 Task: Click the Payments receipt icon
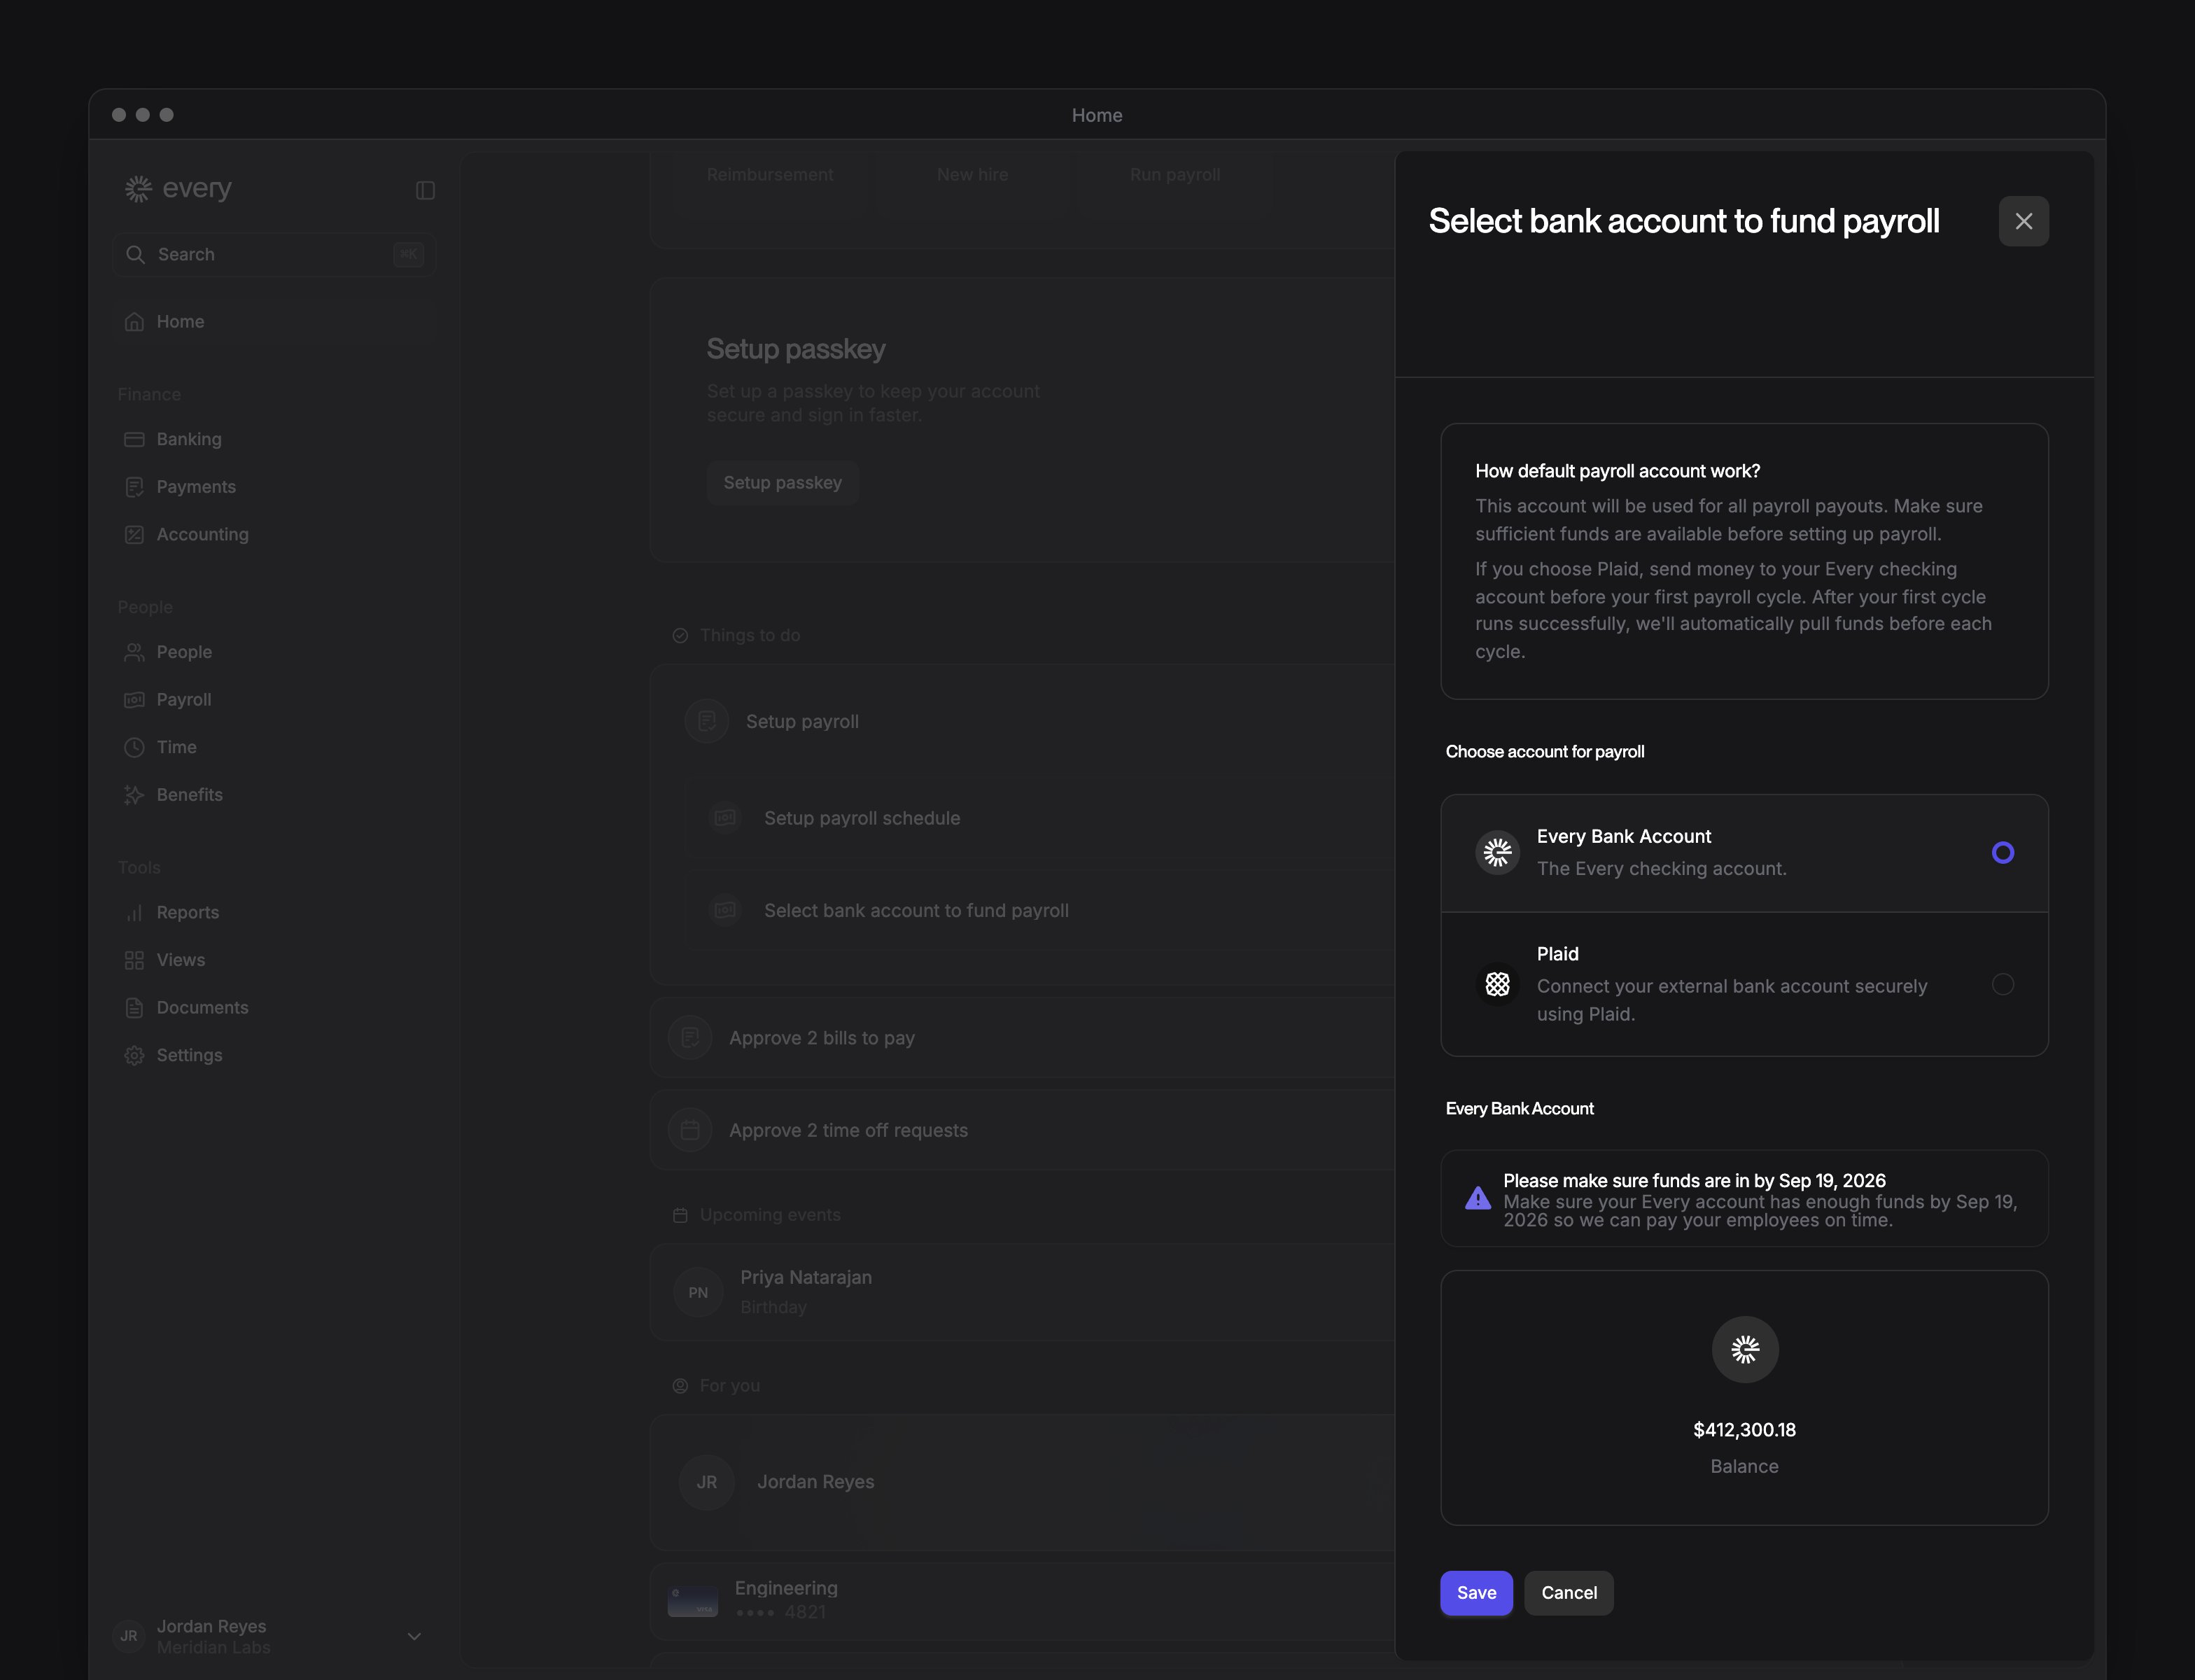[134, 487]
